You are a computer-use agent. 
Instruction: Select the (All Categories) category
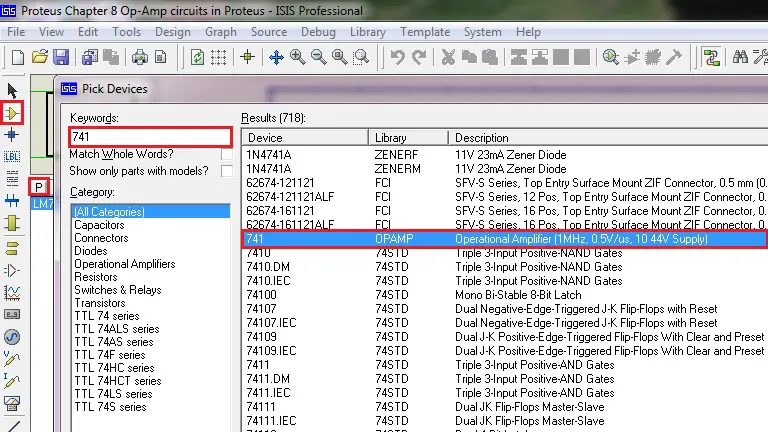pyautogui.click(x=150, y=212)
